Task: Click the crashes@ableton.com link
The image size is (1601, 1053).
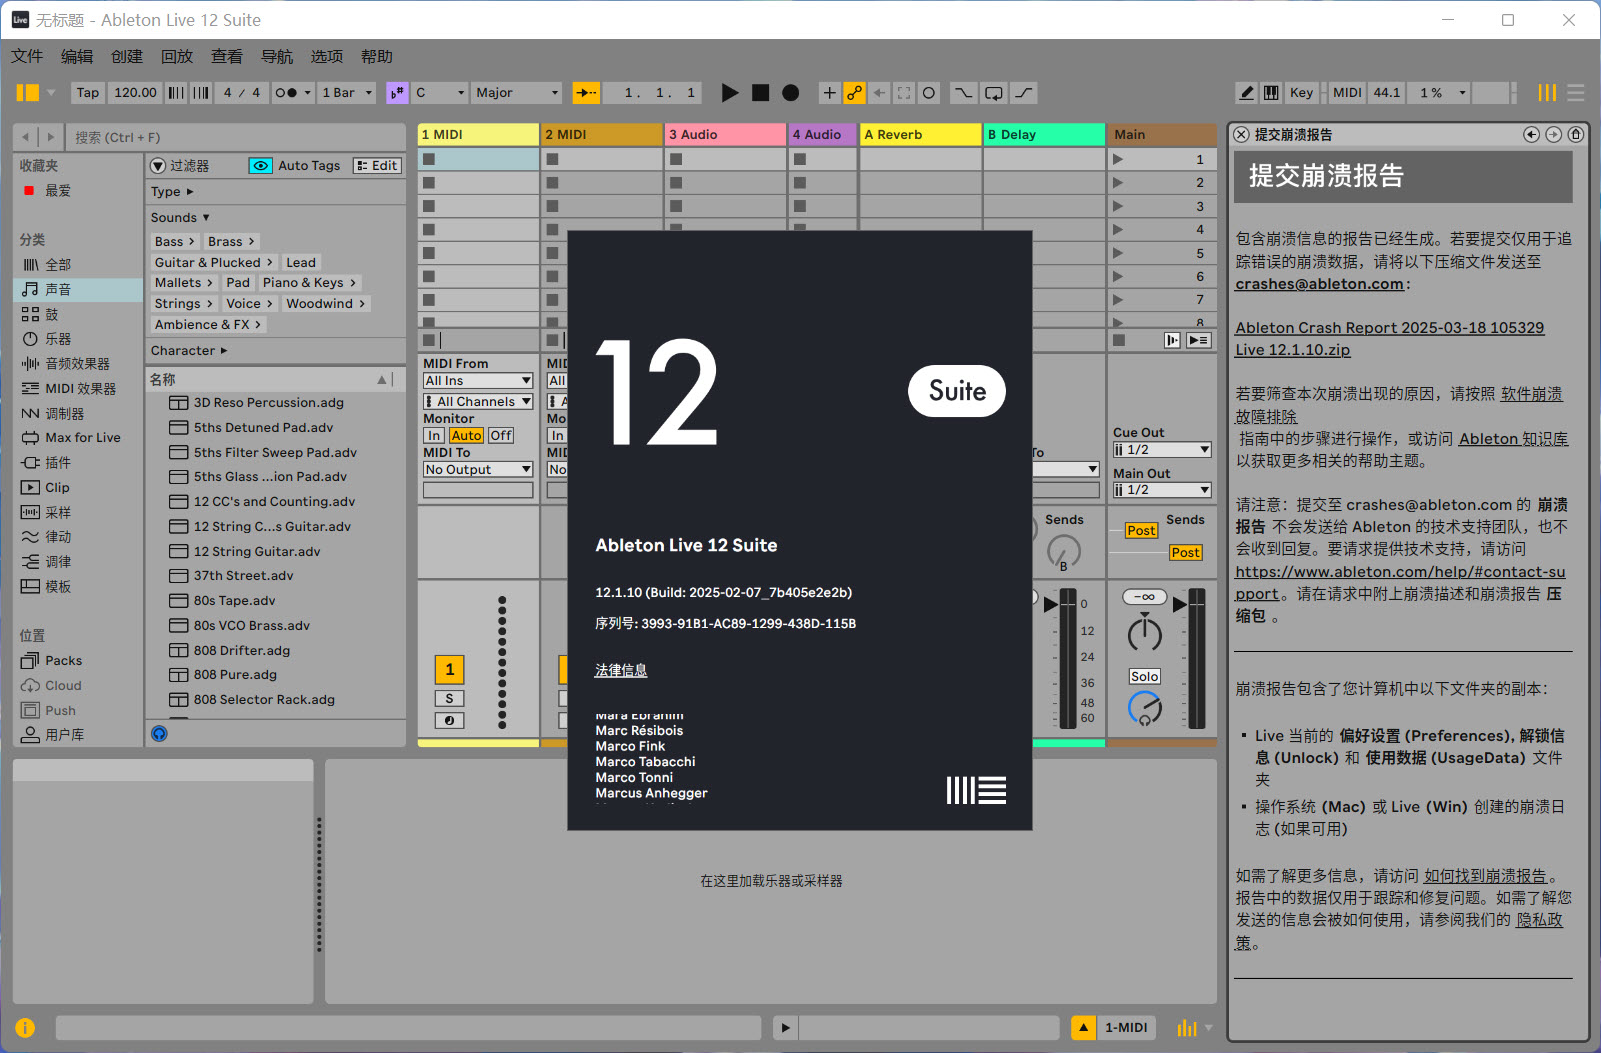Action: (x=1319, y=285)
